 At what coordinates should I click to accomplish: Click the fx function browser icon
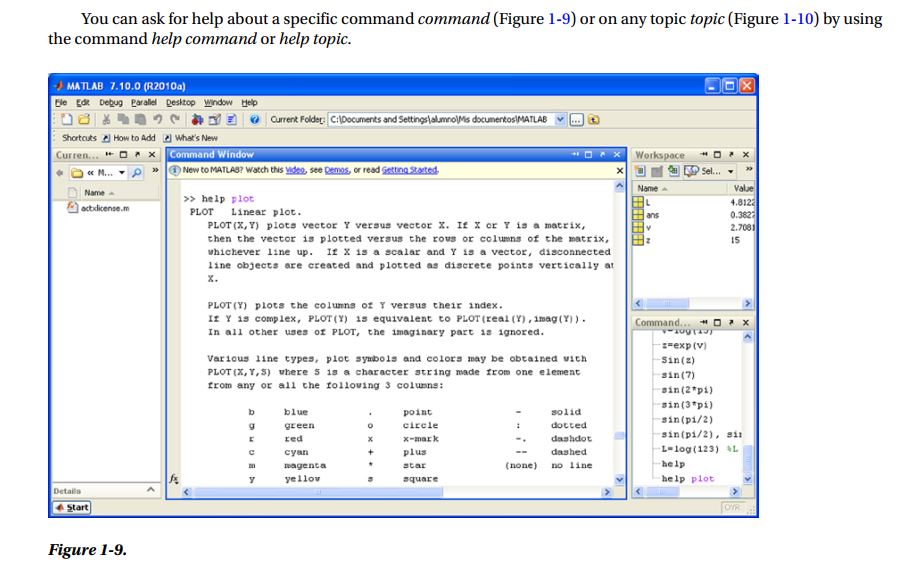174,479
